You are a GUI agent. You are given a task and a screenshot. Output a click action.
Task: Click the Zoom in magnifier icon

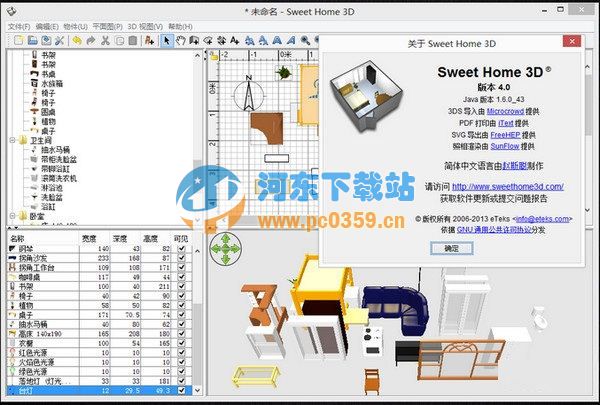[305, 40]
